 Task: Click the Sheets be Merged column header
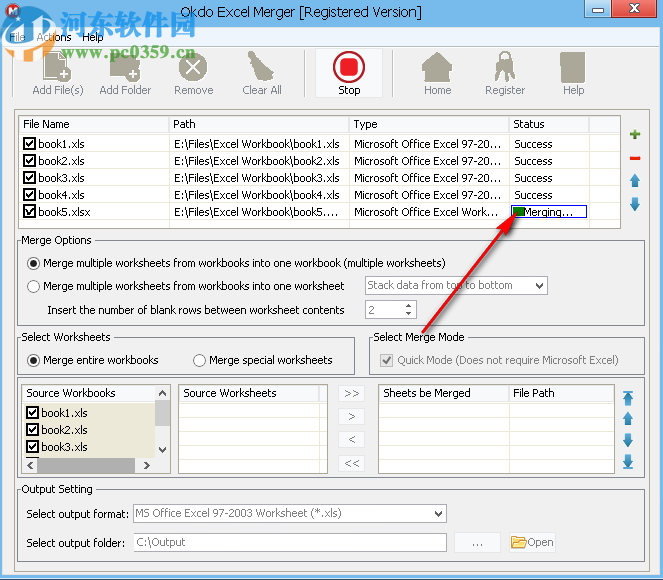(444, 393)
